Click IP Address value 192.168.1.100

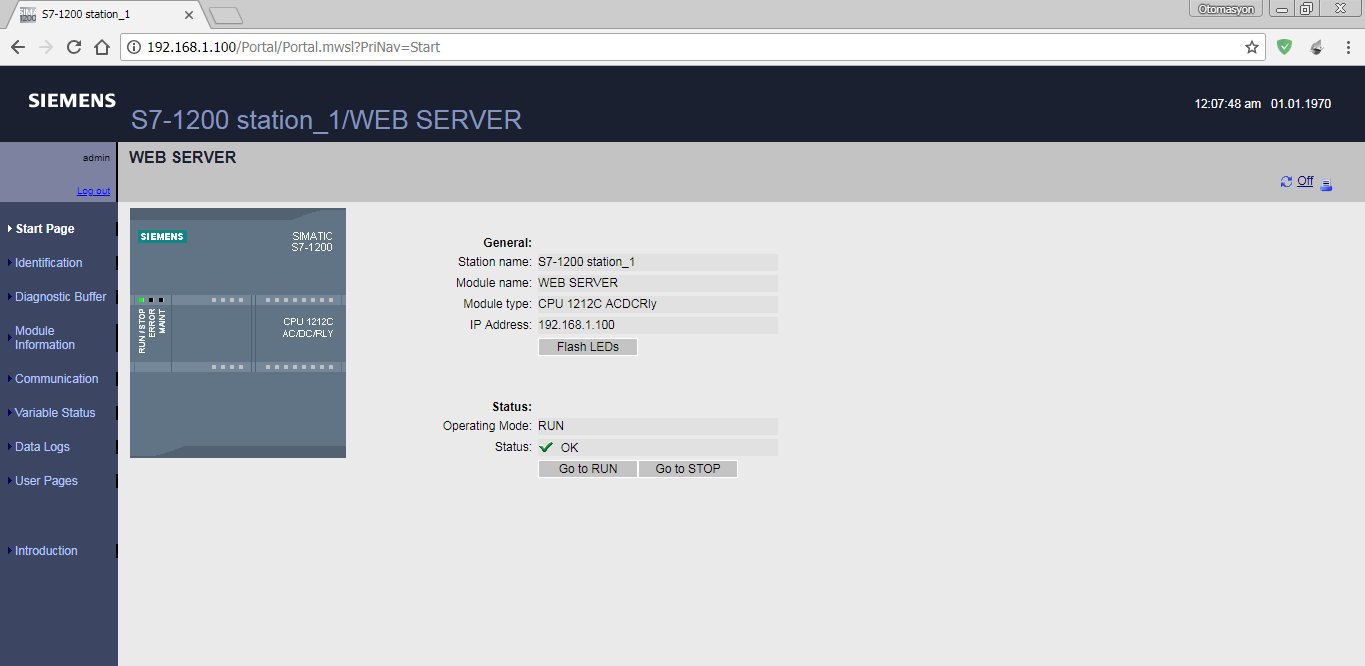tap(657, 325)
